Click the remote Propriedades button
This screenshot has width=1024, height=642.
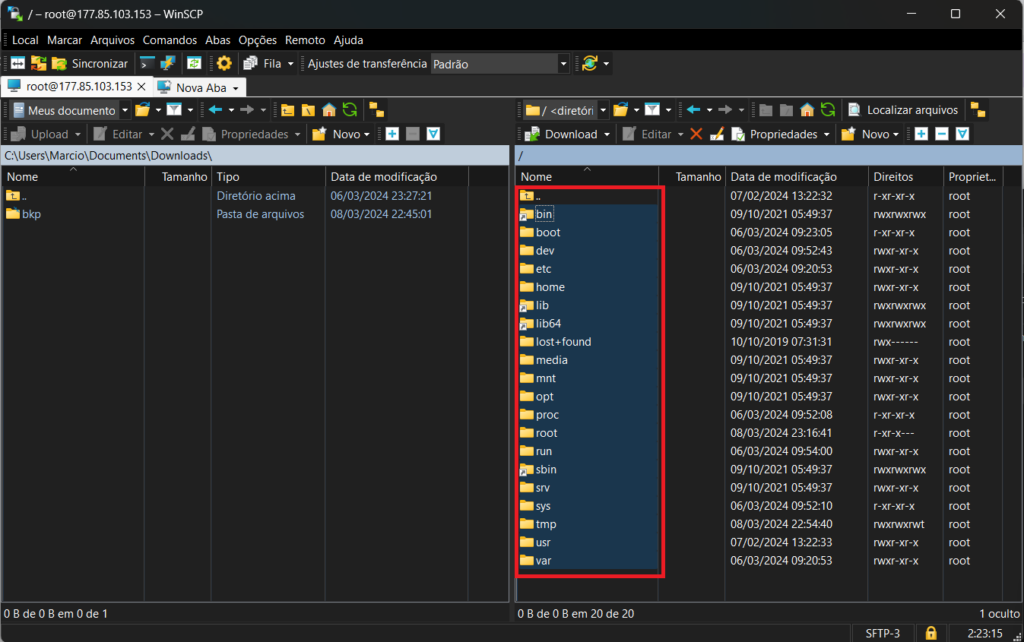775,134
